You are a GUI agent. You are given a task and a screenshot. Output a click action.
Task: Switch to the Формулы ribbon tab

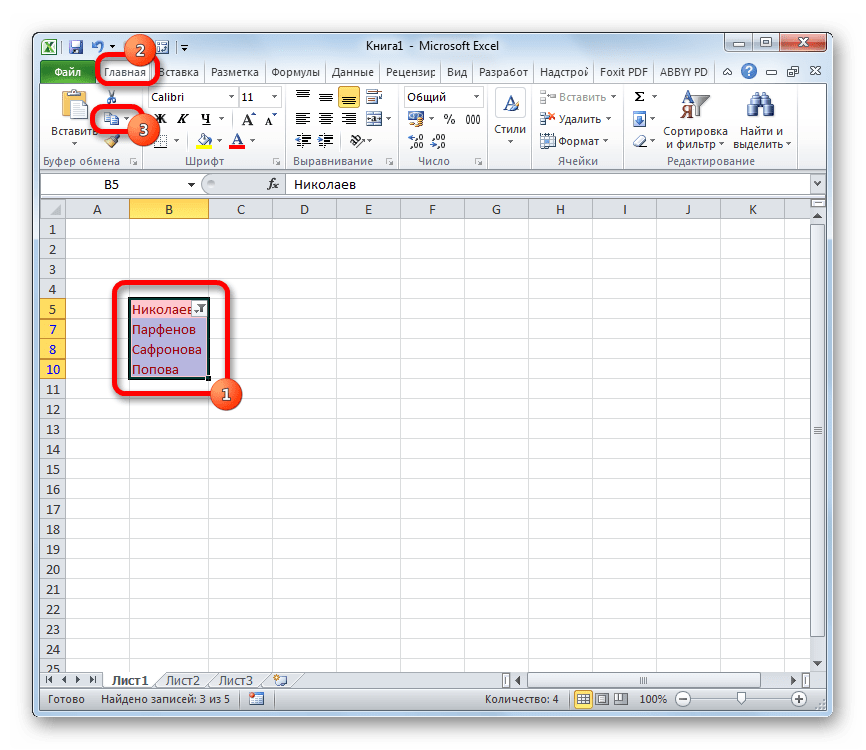[295, 72]
